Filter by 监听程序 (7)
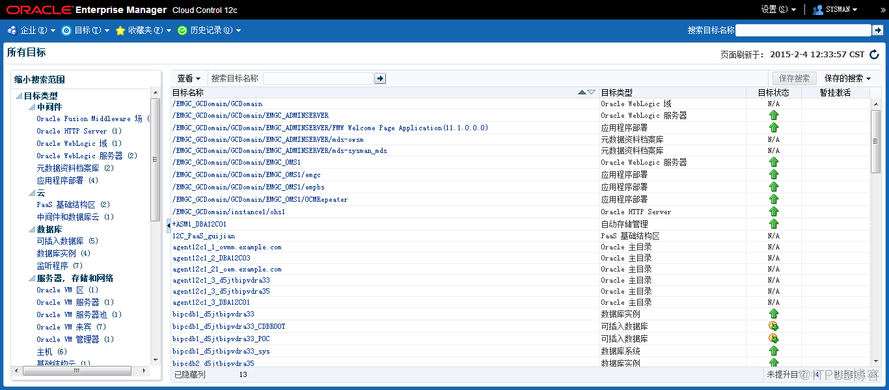The height and width of the screenshot is (390, 889). click(60, 266)
